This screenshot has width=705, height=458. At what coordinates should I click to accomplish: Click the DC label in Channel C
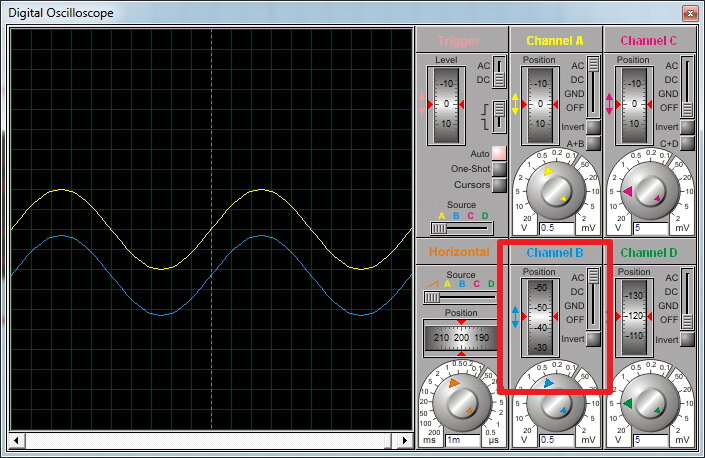tap(671, 80)
